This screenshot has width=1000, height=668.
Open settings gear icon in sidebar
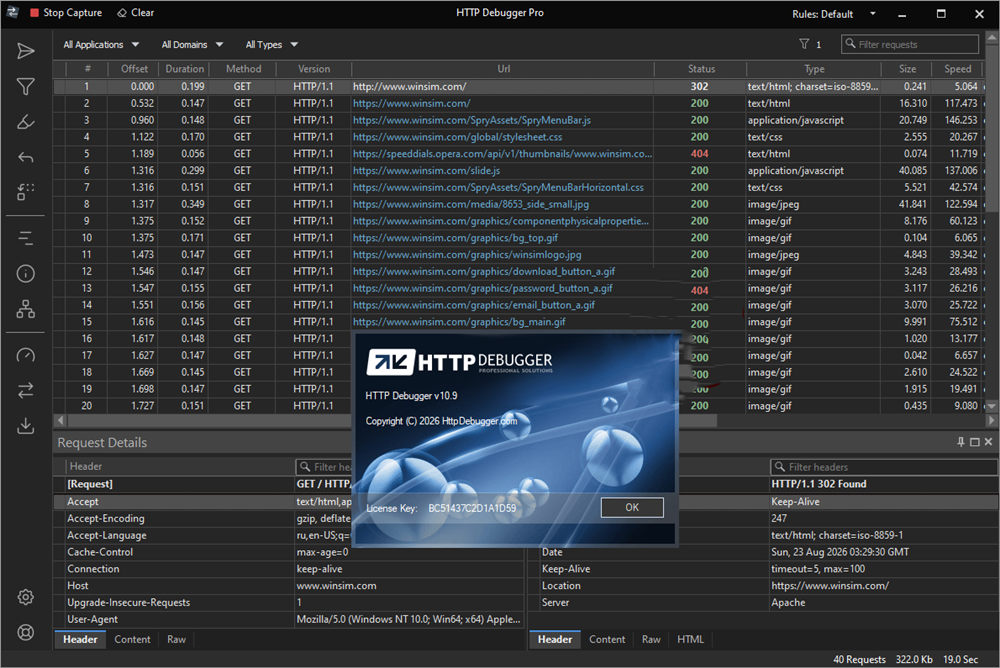[x=26, y=597]
